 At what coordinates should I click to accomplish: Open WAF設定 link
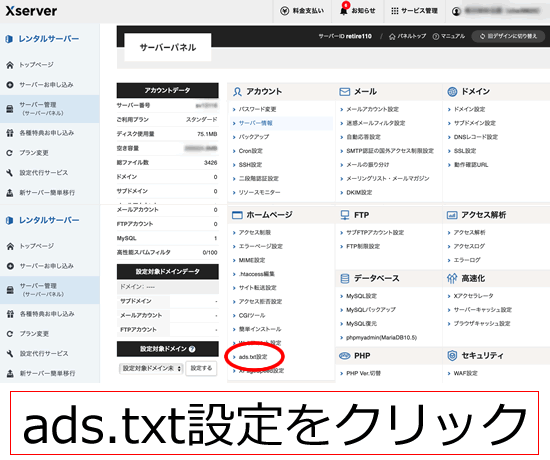coord(465,374)
